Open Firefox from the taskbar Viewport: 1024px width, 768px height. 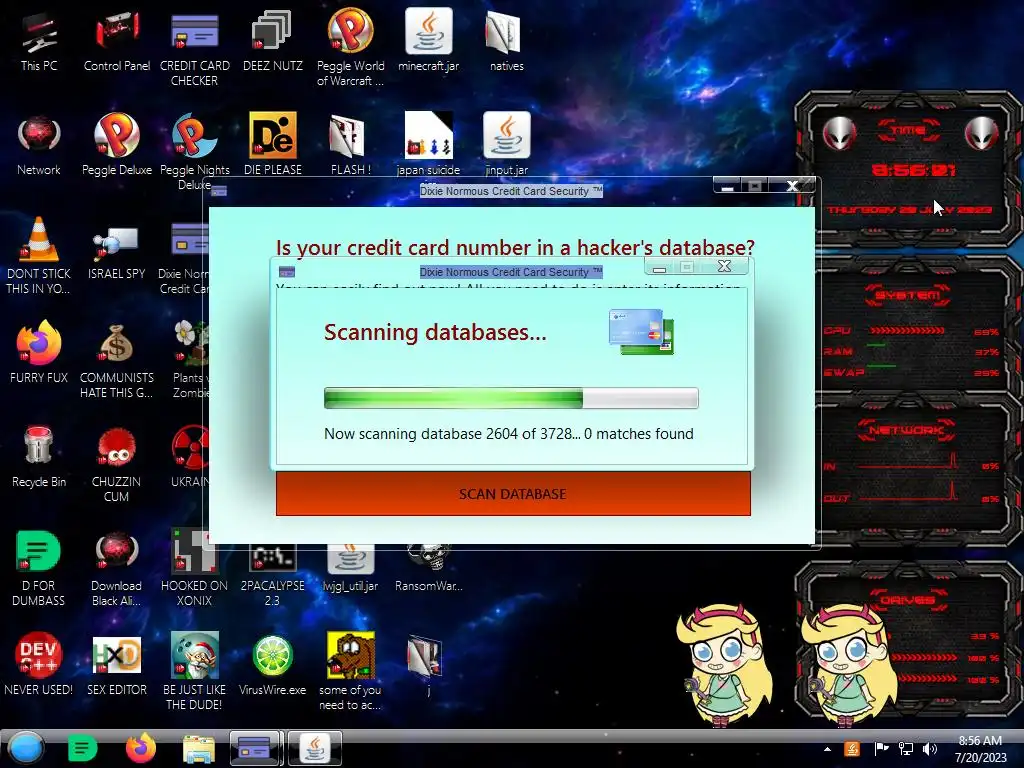coord(141,748)
